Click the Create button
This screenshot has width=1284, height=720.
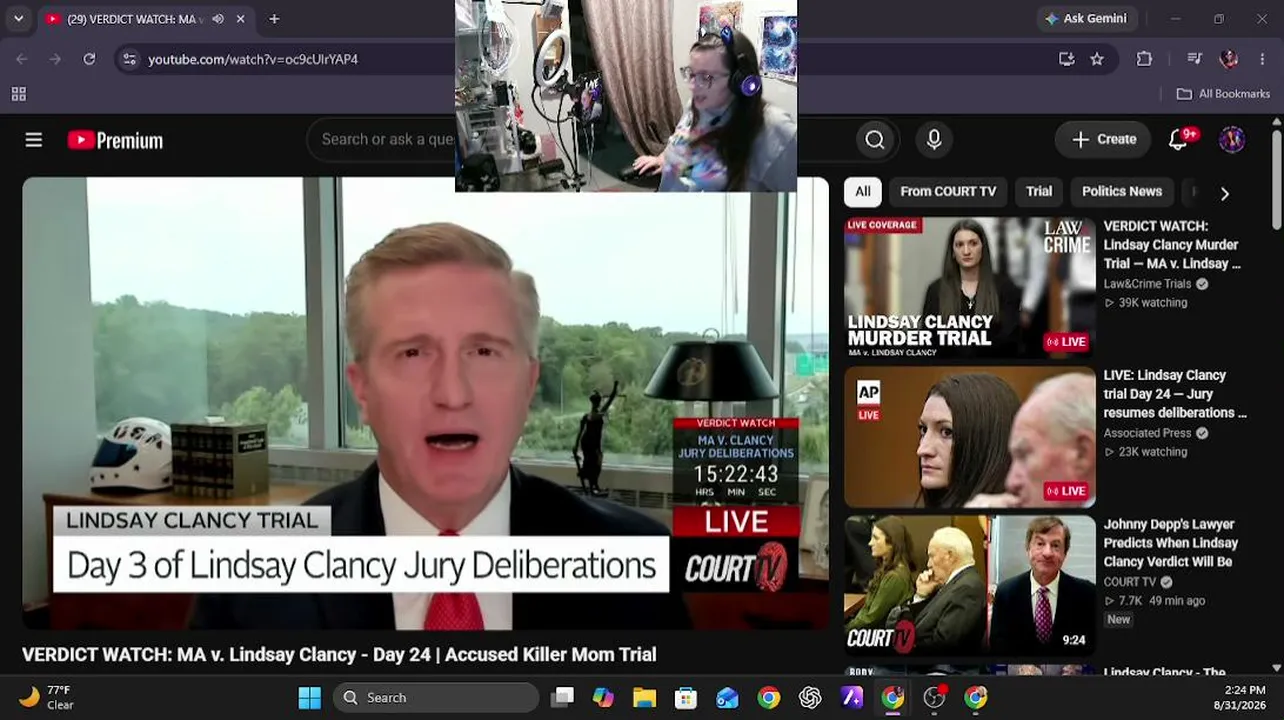coord(1103,140)
